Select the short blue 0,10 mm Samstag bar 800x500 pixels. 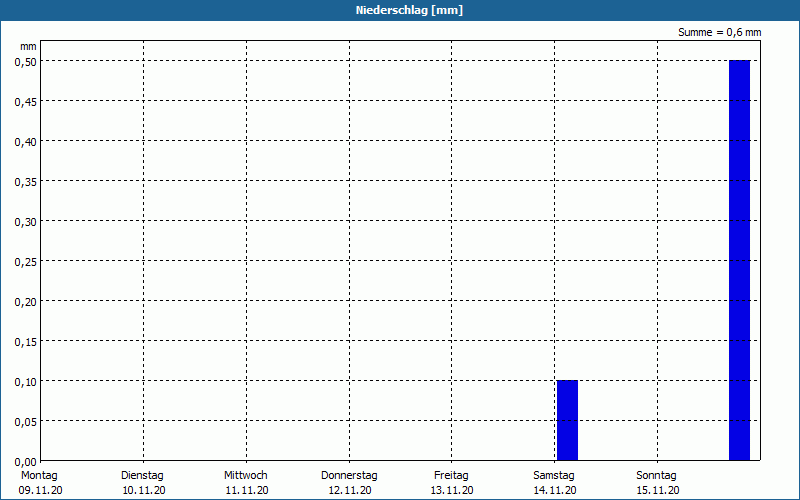click(x=567, y=420)
